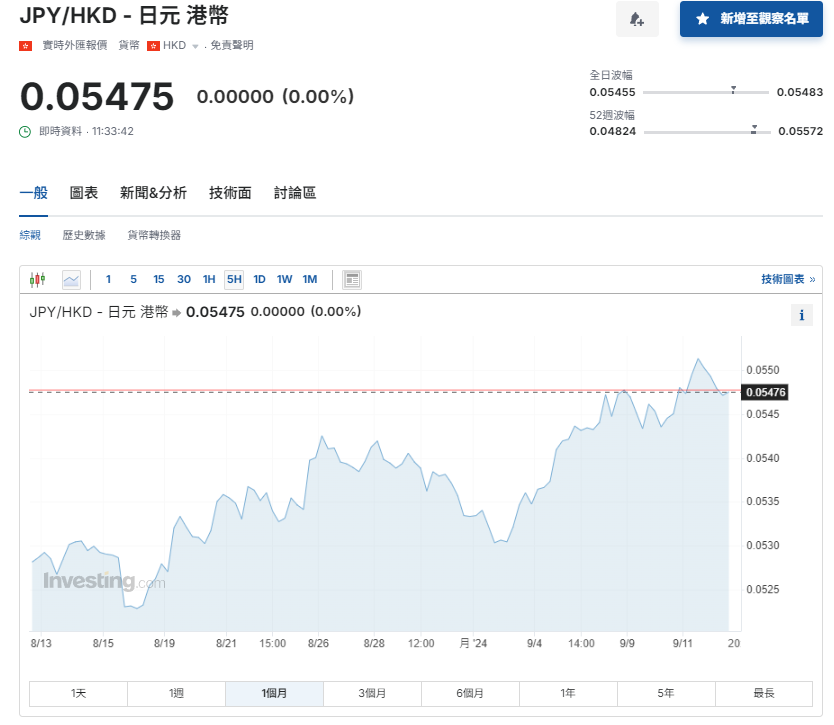Image resolution: width=834 pixels, height=725 pixels.
Task: Switch chart timeframe to 1D
Action: (x=259, y=279)
